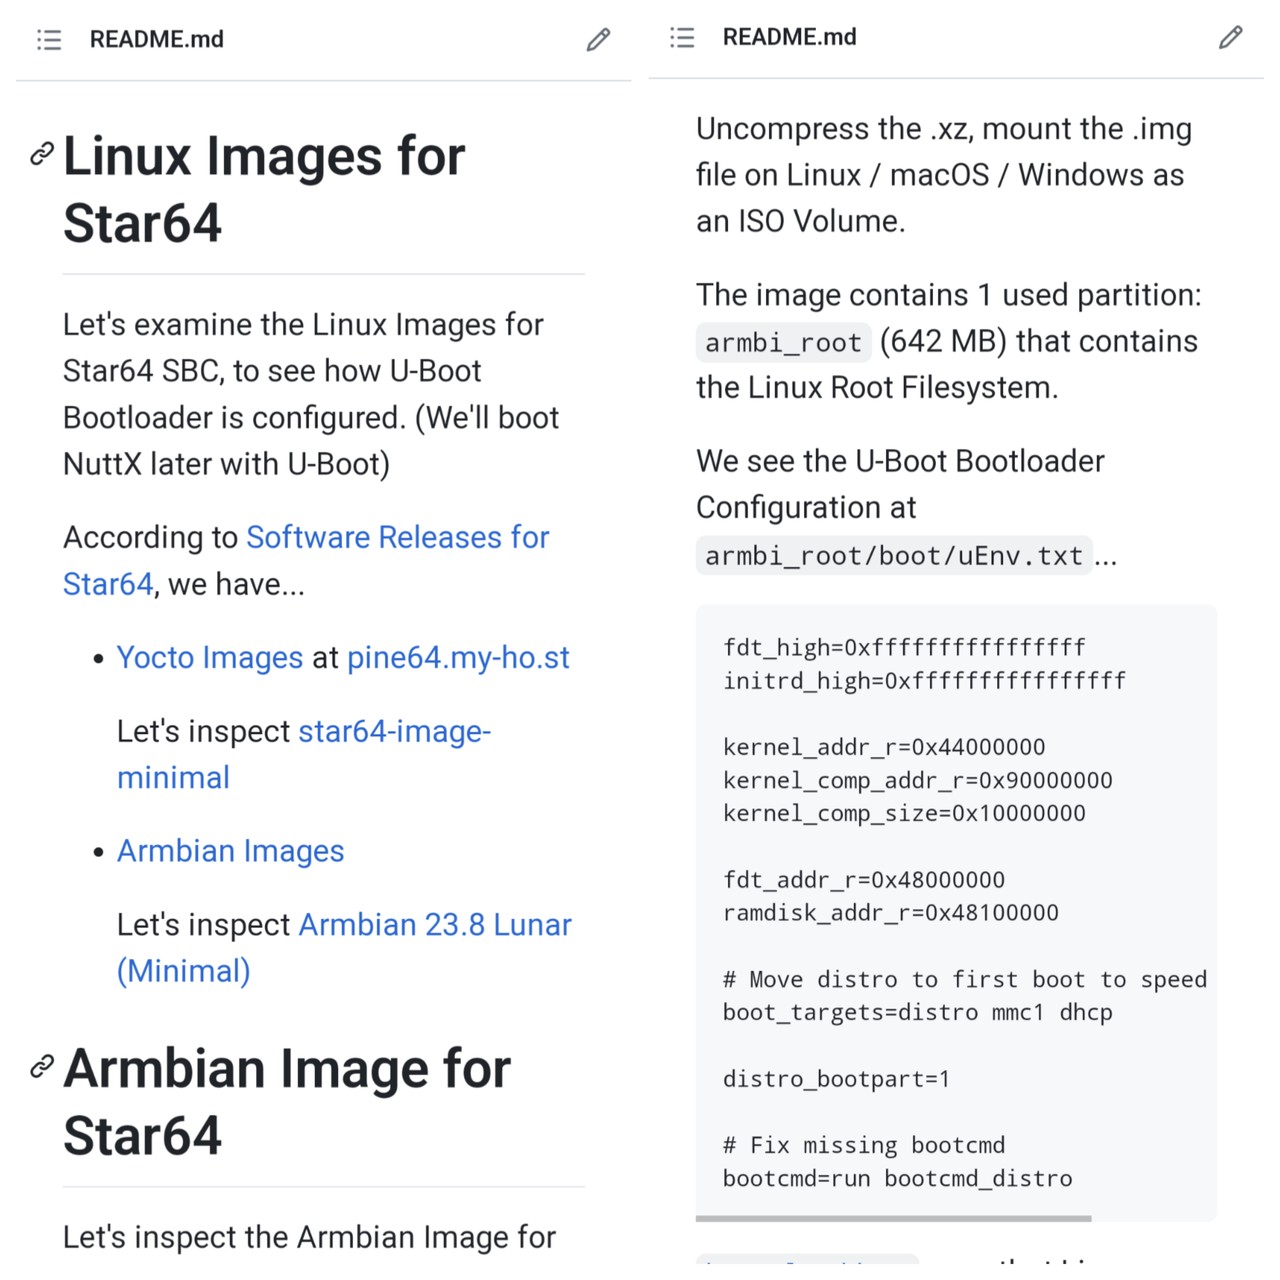Click the armbi_root/boot/uEnv.txt code path
The height and width of the screenshot is (1280, 1280).
(894, 556)
